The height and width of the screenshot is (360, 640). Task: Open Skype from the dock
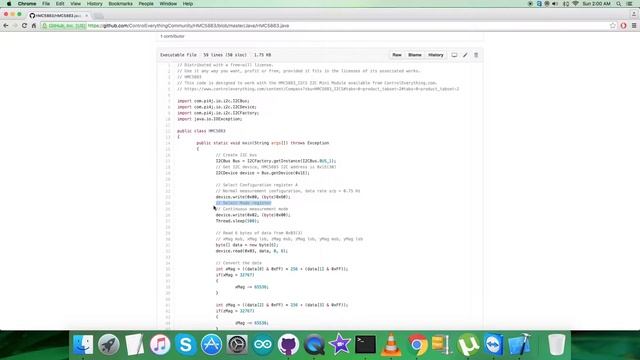click(185, 345)
